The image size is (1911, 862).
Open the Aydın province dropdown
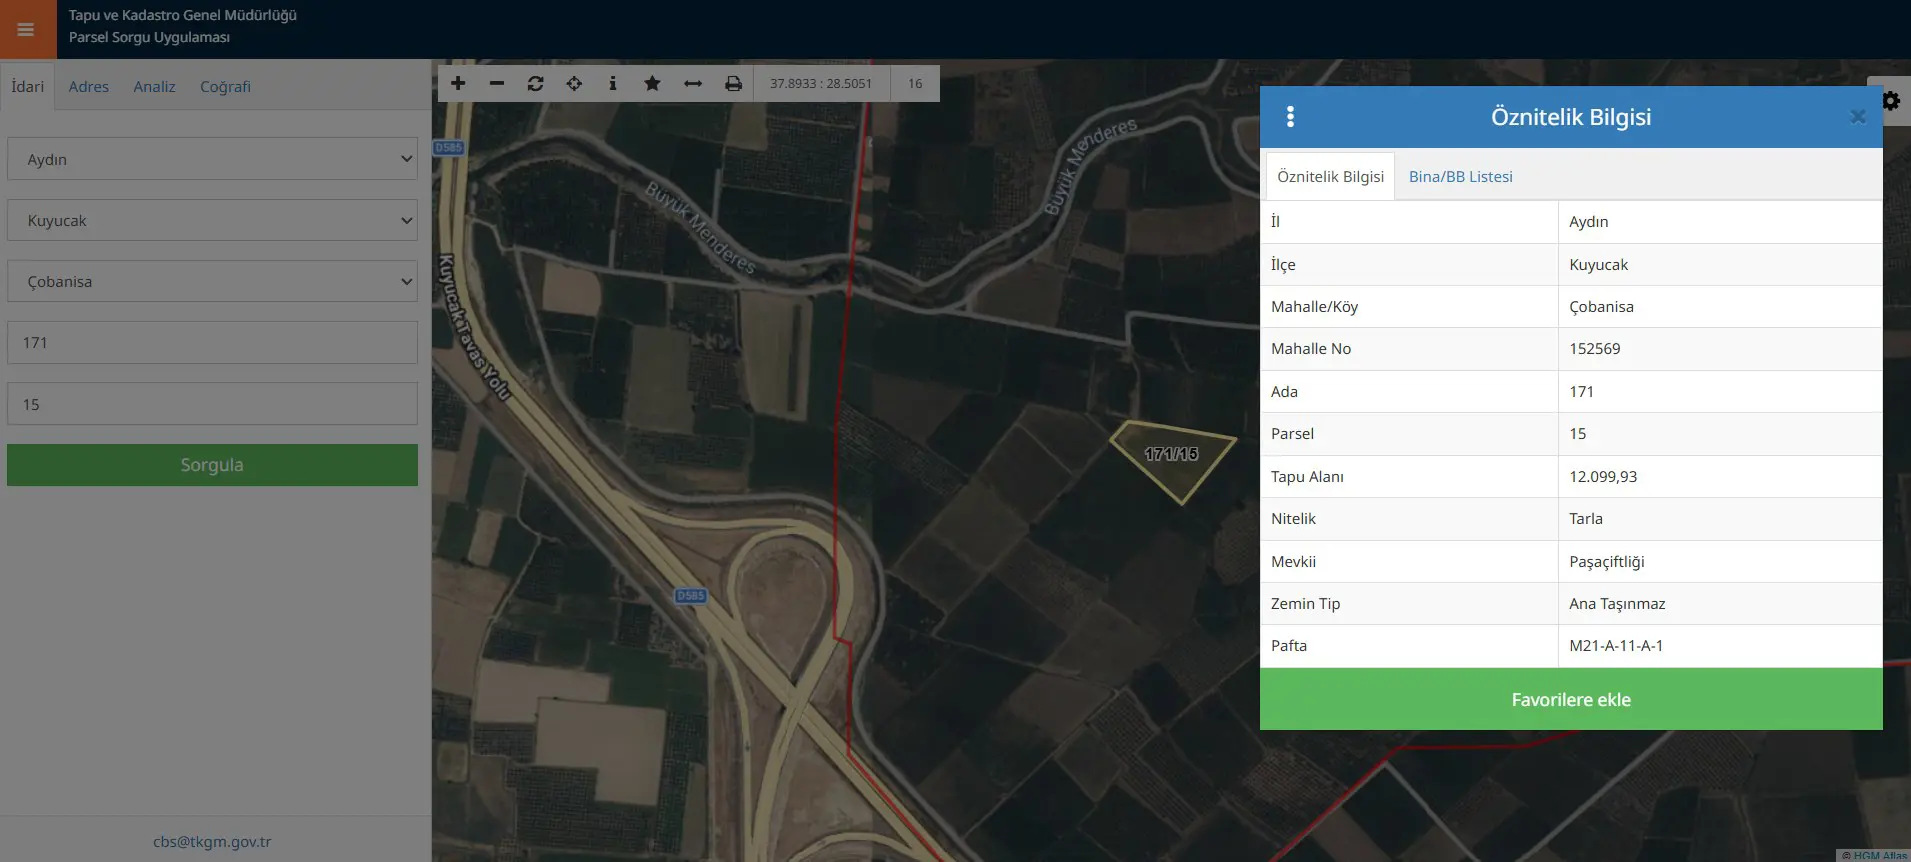pyautogui.click(x=212, y=159)
